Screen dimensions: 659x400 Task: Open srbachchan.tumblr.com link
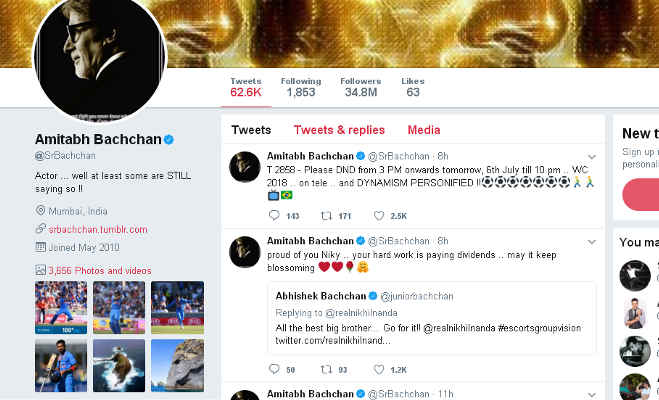(x=98, y=229)
